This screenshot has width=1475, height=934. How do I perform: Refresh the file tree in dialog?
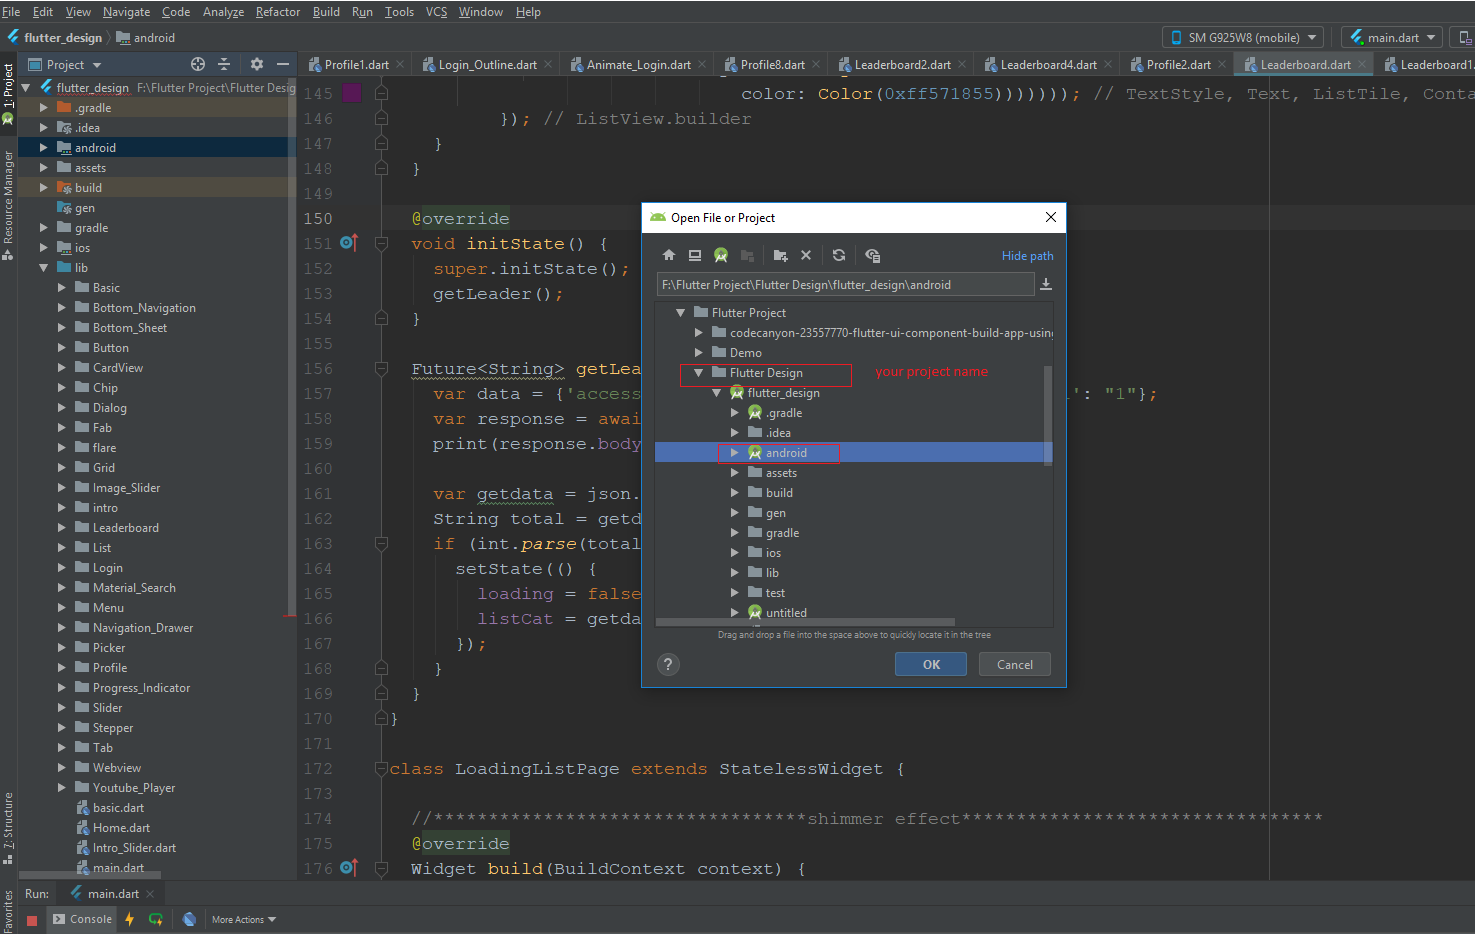[839, 255]
